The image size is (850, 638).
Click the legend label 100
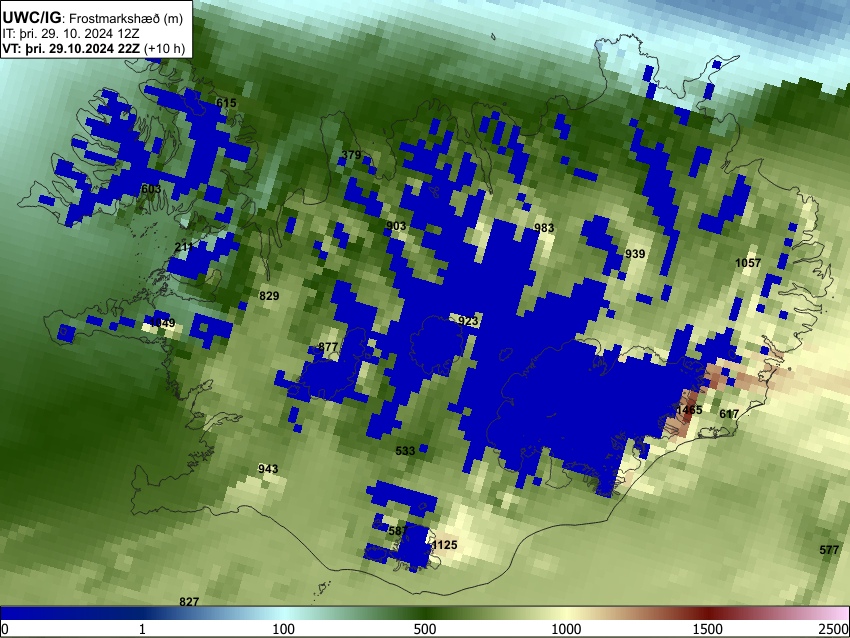click(284, 629)
